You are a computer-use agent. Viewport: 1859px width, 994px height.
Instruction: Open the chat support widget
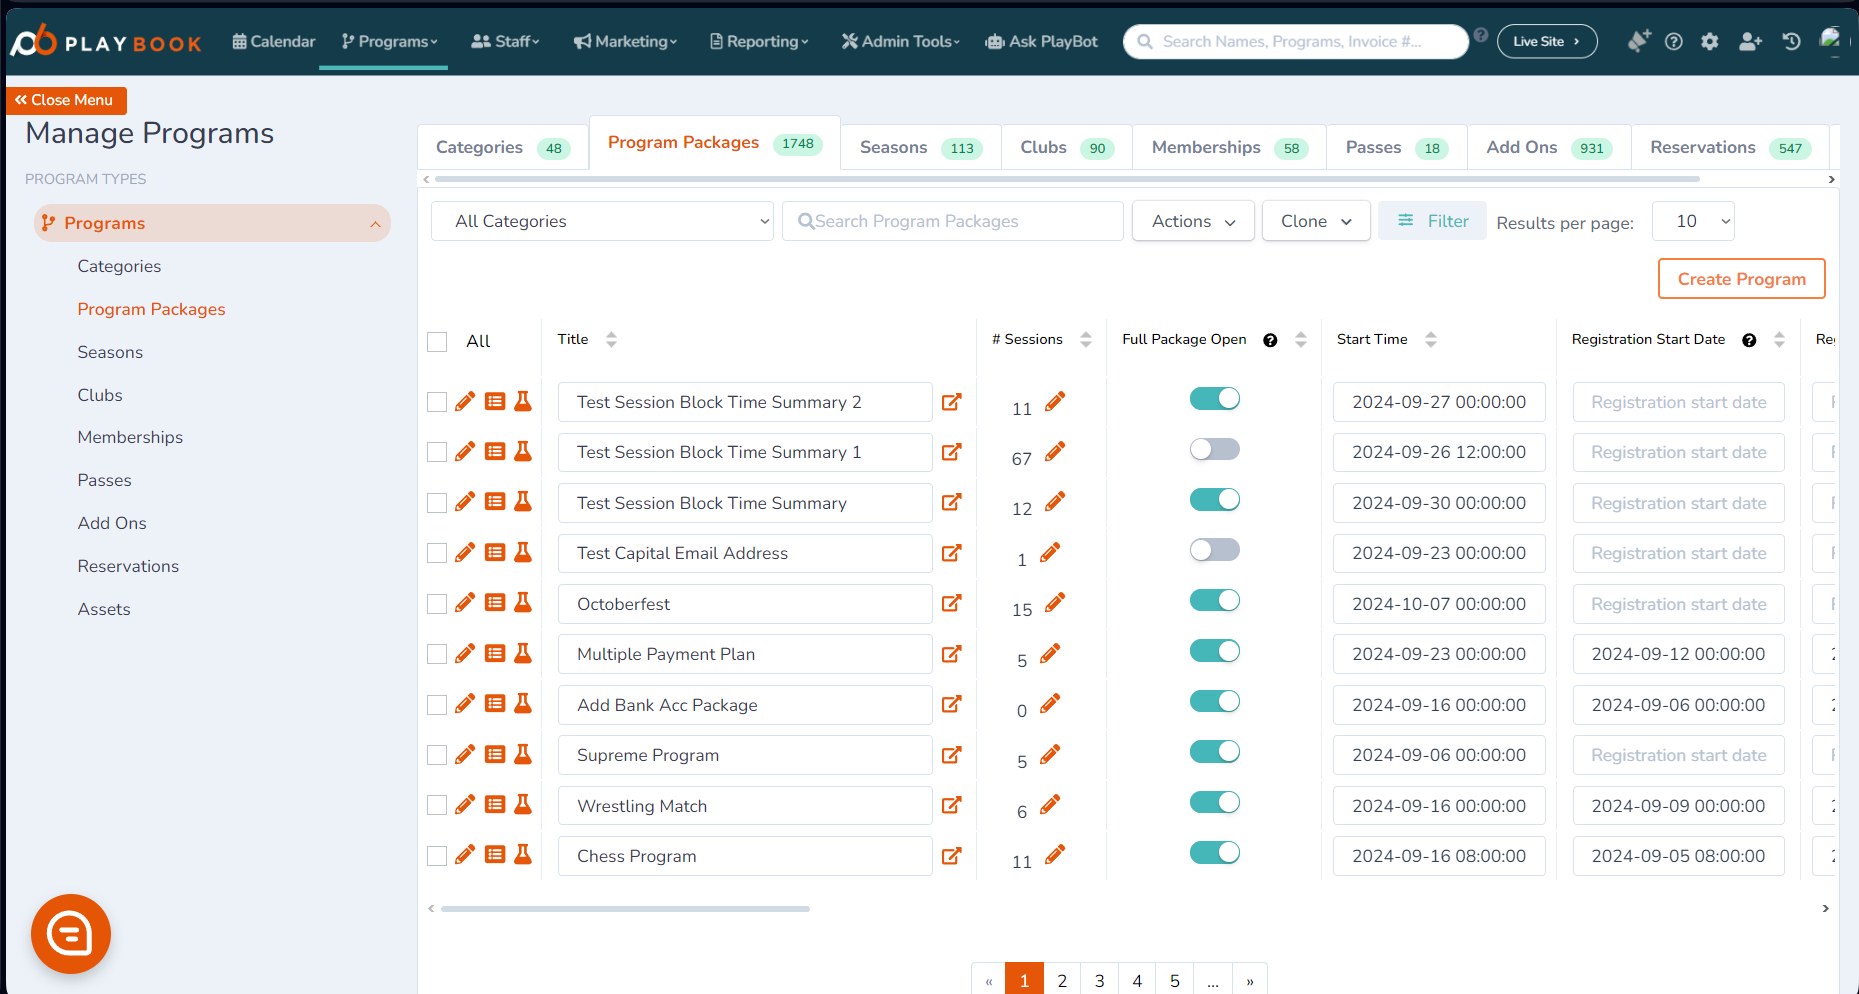pyautogui.click(x=71, y=934)
